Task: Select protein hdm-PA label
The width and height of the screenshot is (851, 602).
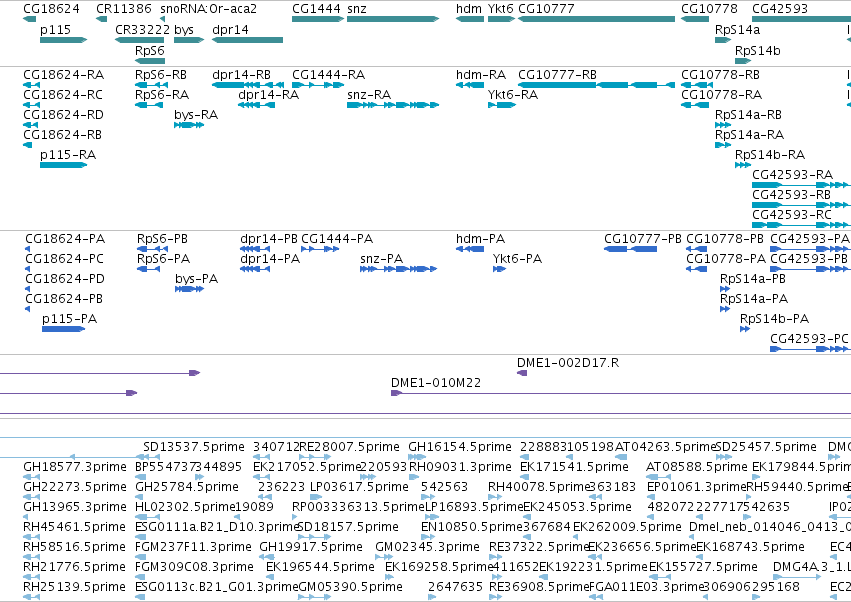Action: tap(480, 239)
